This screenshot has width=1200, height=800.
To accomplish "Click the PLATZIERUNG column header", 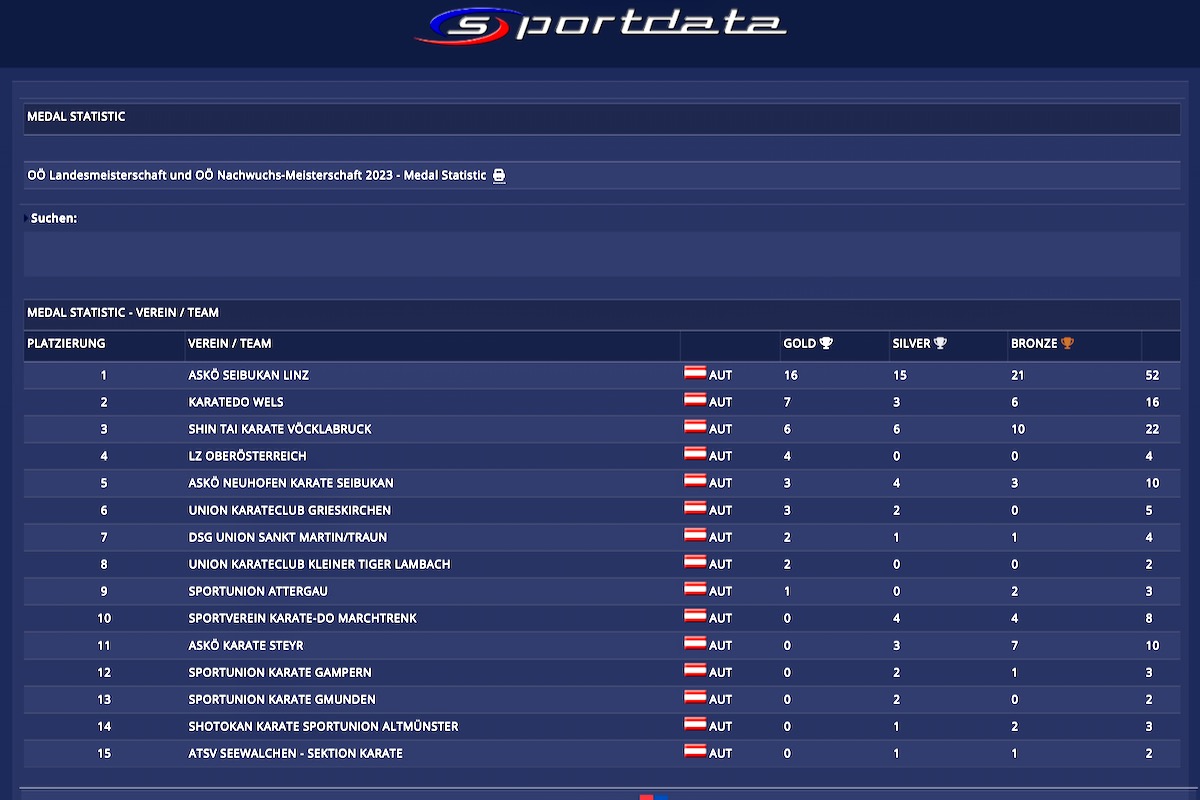I will pyautogui.click(x=66, y=344).
